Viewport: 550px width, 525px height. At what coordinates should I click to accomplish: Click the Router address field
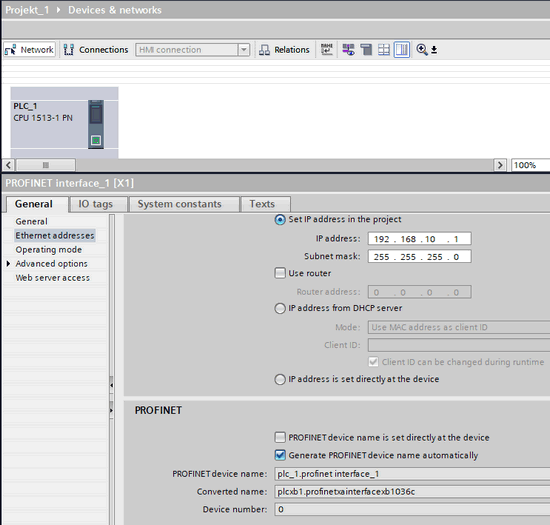click(x=419, y=292)
